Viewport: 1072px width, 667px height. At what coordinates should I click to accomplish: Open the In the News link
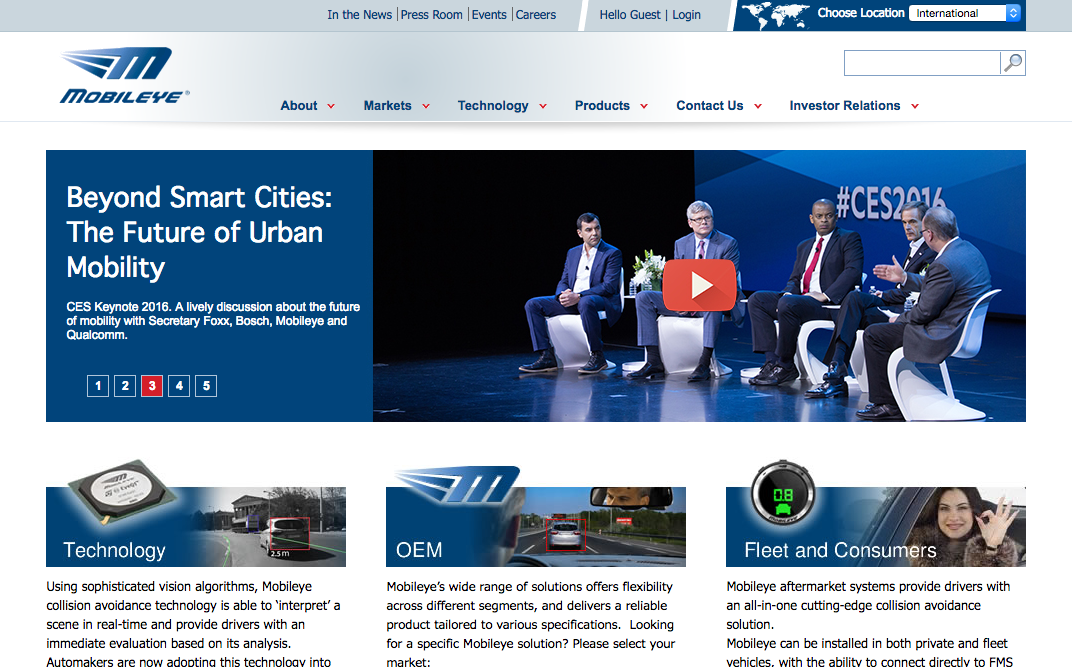click(360, 15)
